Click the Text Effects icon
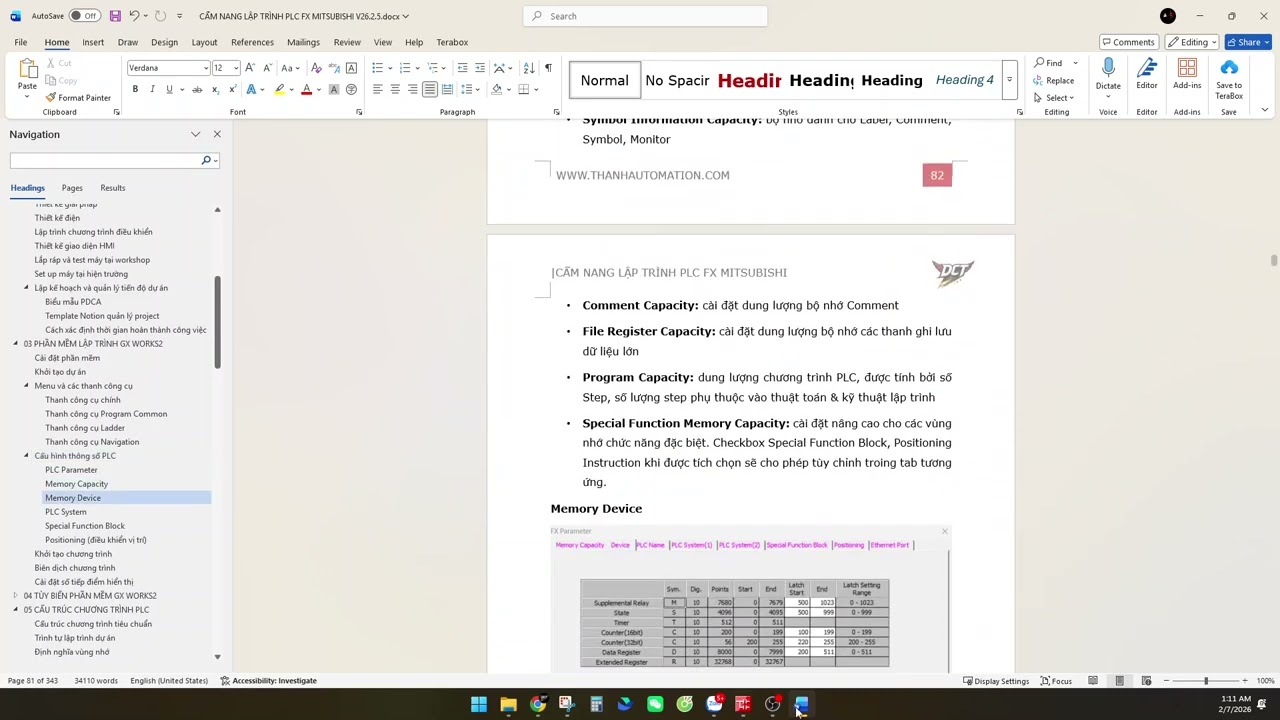 point(251,90)
